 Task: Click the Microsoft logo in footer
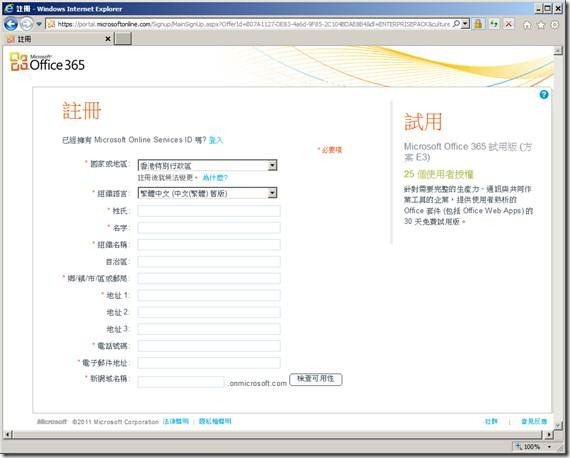coord(52,422)
